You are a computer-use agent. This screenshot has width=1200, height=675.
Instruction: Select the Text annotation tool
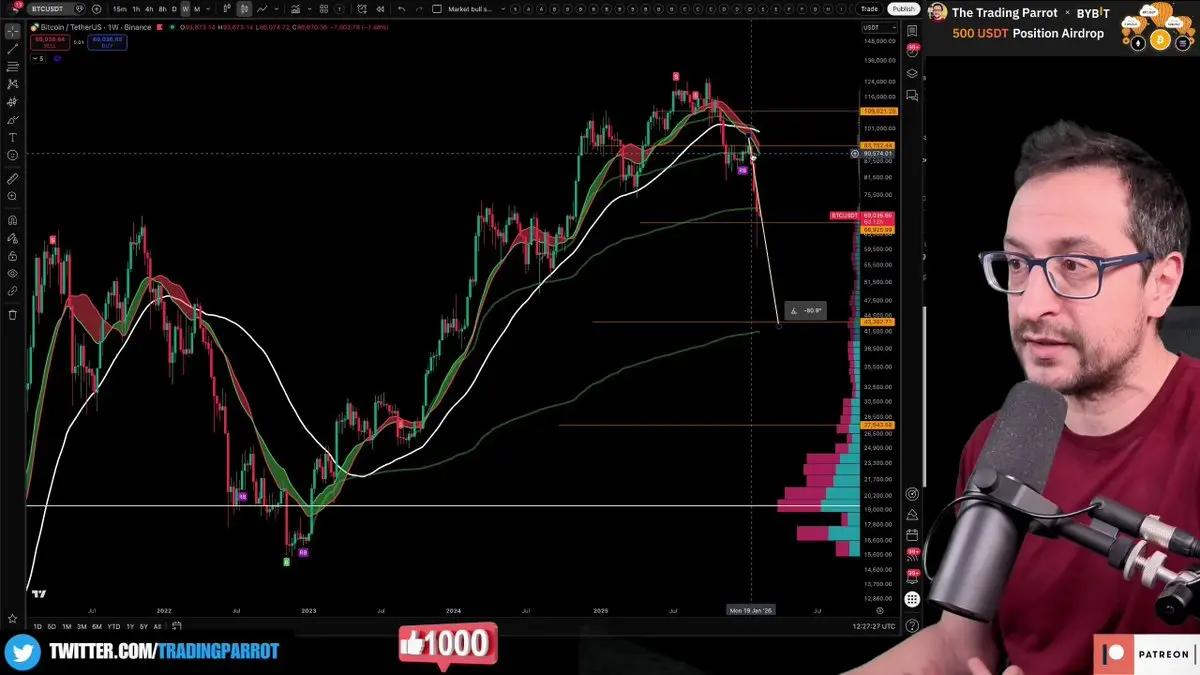point(13,137)
